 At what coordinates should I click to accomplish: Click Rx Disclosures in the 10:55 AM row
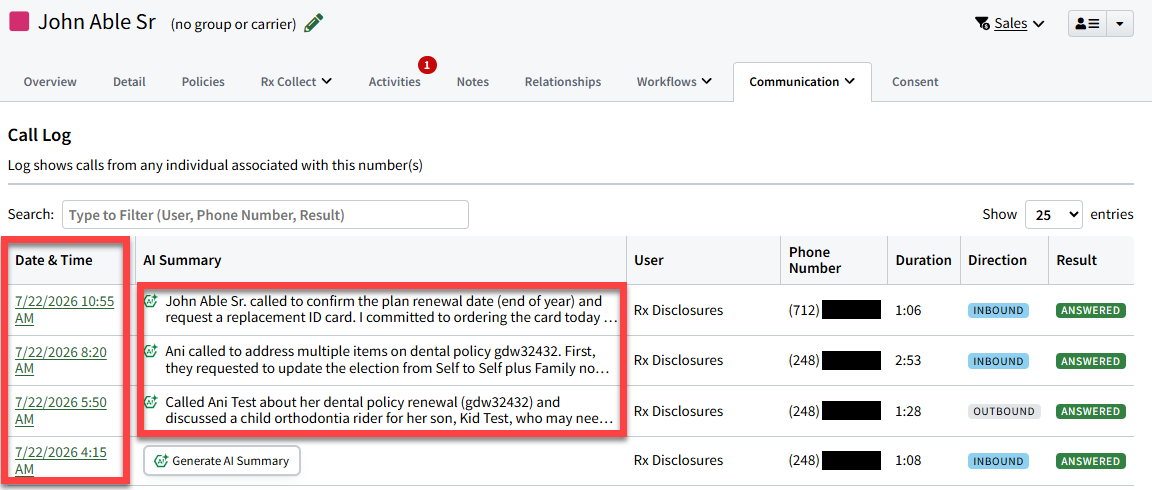[x=678, y=310]
